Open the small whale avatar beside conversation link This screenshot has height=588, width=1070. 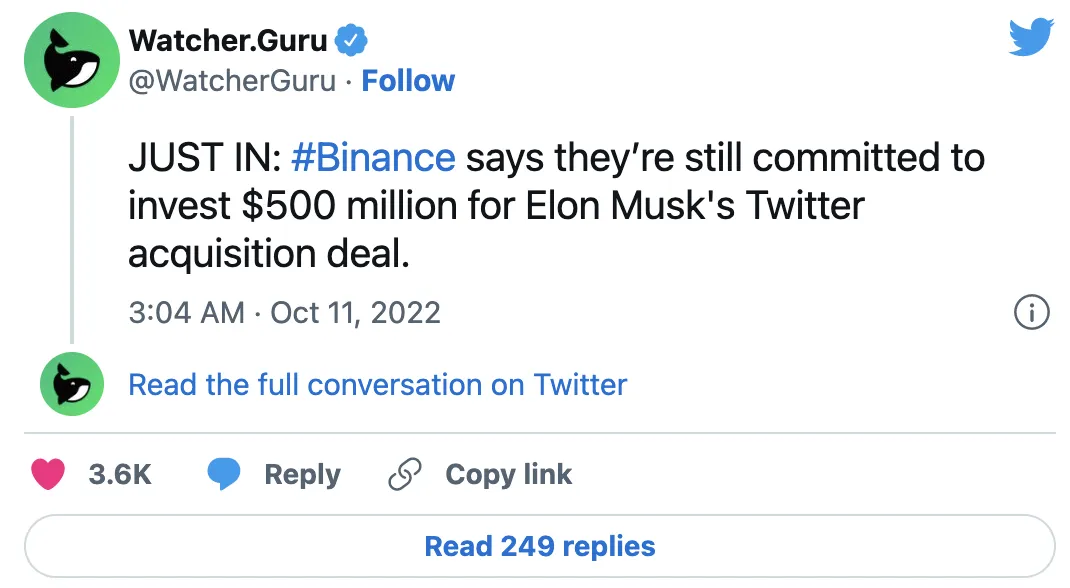[72, 384]
